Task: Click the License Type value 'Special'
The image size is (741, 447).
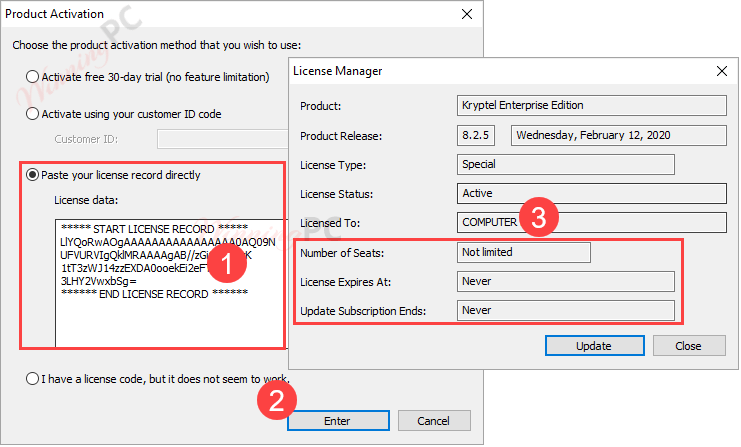Action: point(566,164)
